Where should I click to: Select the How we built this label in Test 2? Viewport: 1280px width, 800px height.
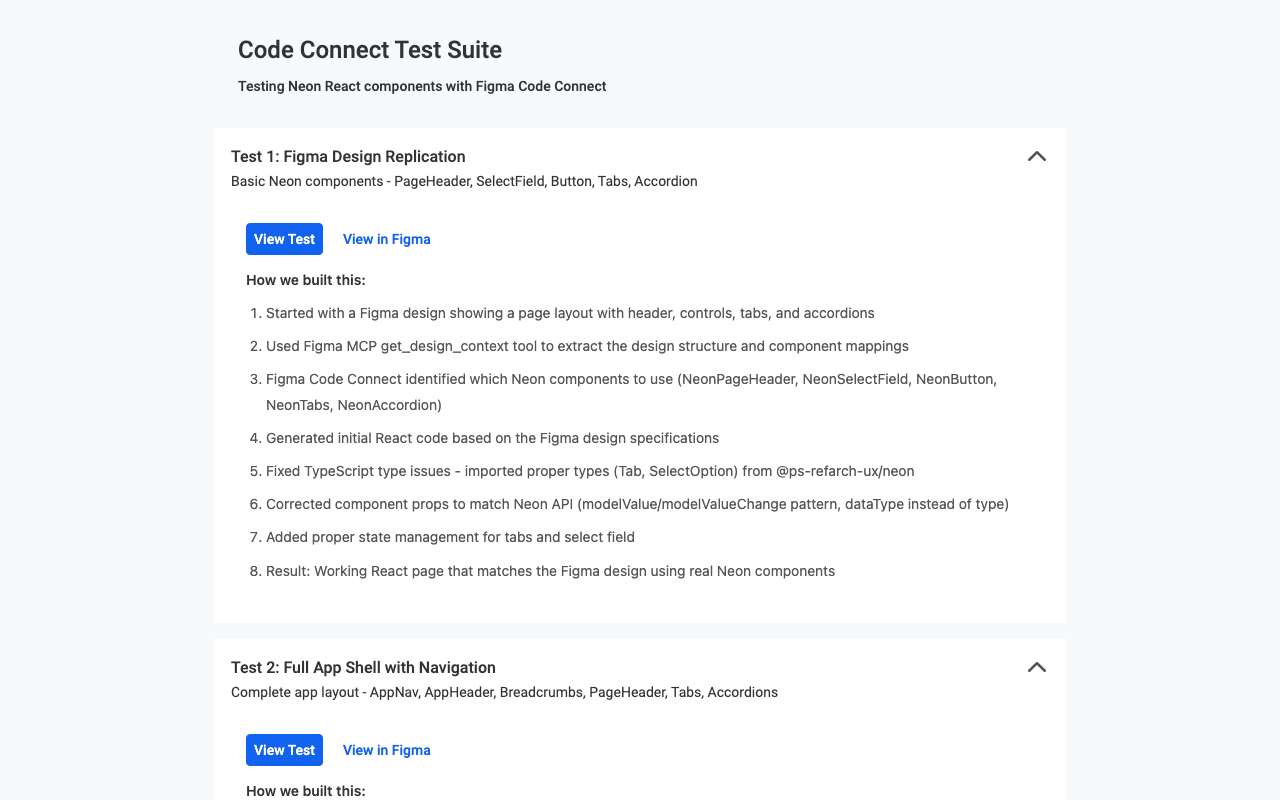[x=306, y=791]
